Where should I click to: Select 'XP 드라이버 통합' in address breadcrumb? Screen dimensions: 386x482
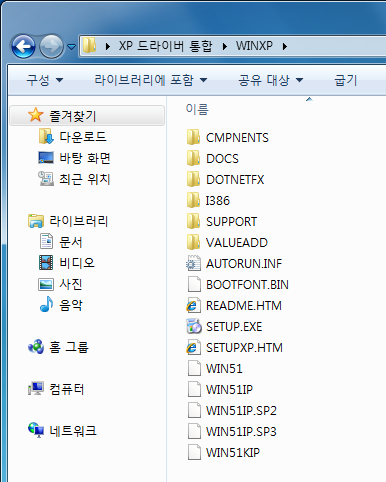[165, 46]
